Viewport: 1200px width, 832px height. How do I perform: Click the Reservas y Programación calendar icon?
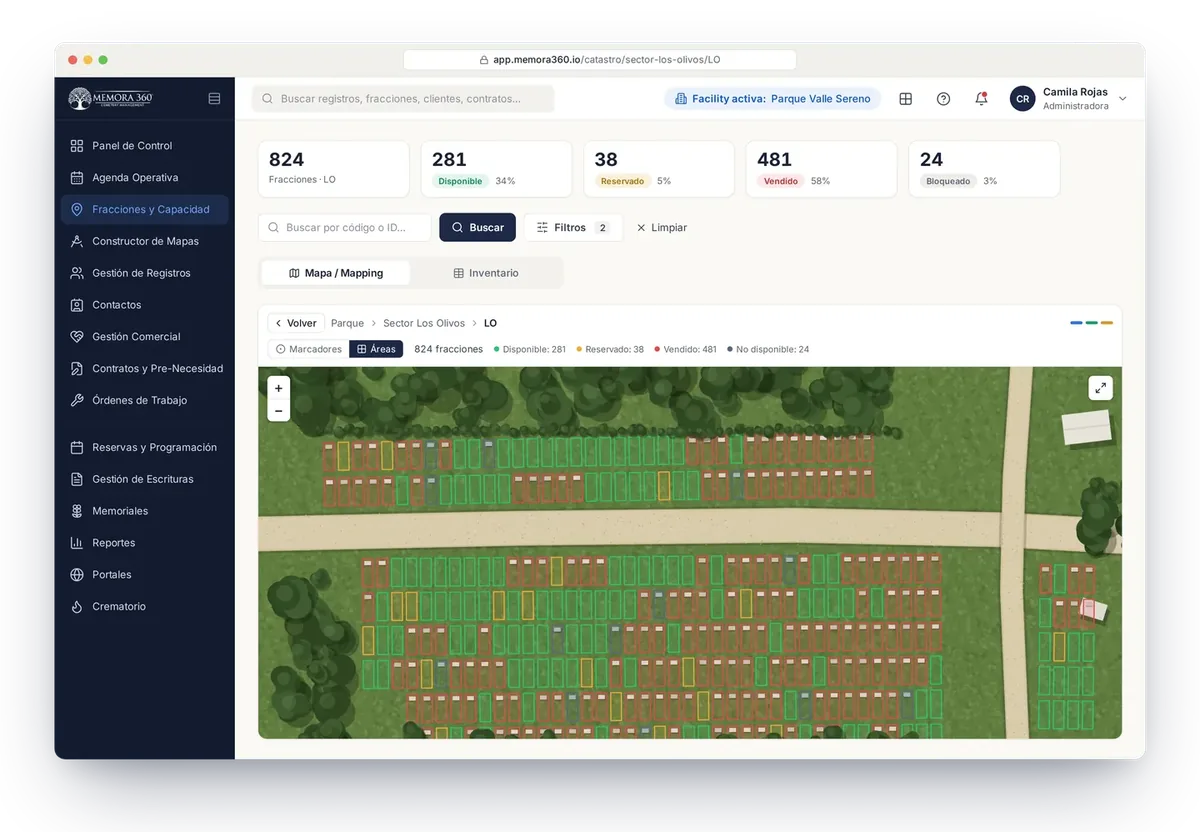coord(77,448)
